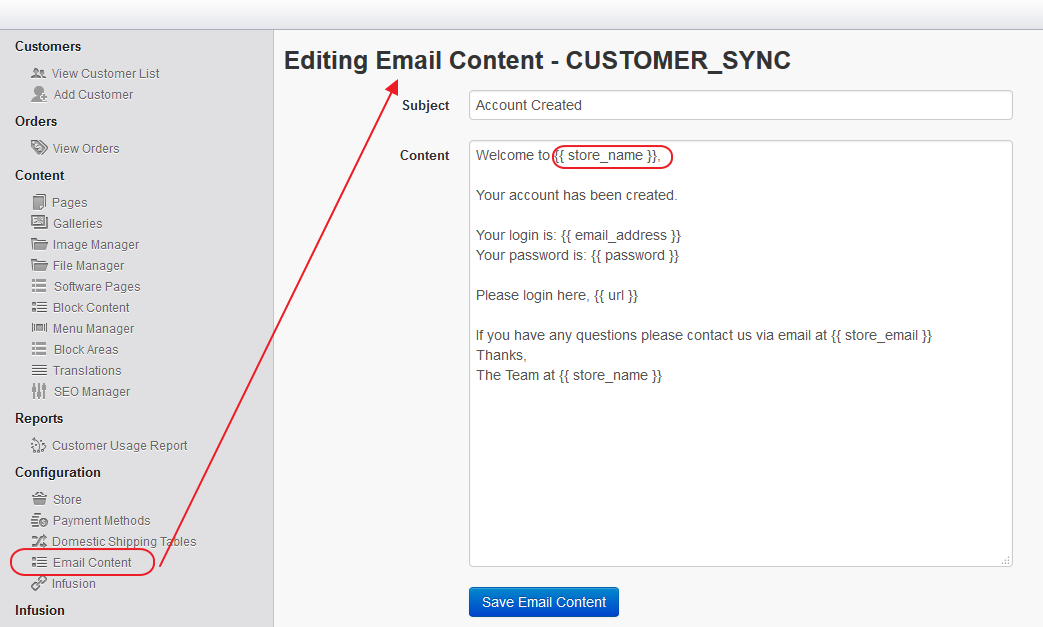This screenshot has height=627, width=1043.
Task: Click the 'Thanks,' line in content
Action: 502,355
